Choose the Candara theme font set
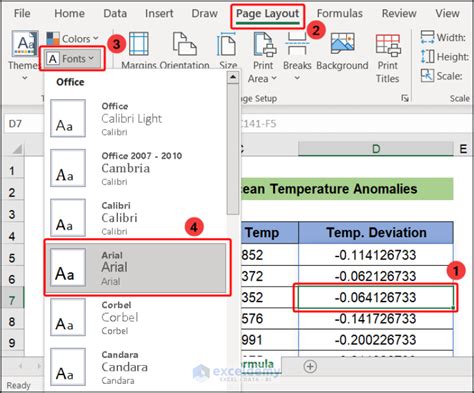 [x=136, y=367]
